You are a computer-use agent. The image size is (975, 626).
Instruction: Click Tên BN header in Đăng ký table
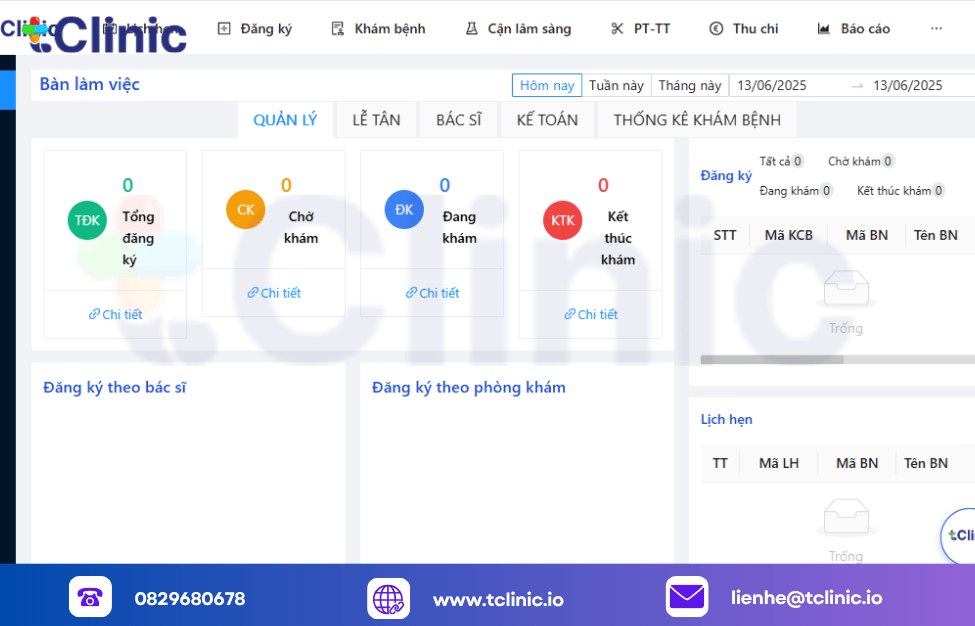coord(935,235)
